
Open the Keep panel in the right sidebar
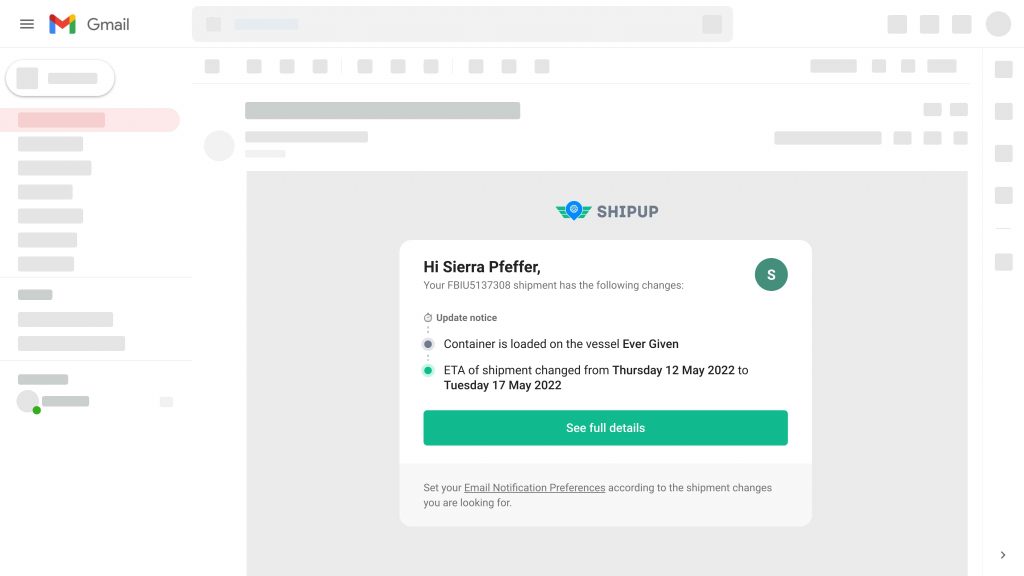tap(1003, 110)
